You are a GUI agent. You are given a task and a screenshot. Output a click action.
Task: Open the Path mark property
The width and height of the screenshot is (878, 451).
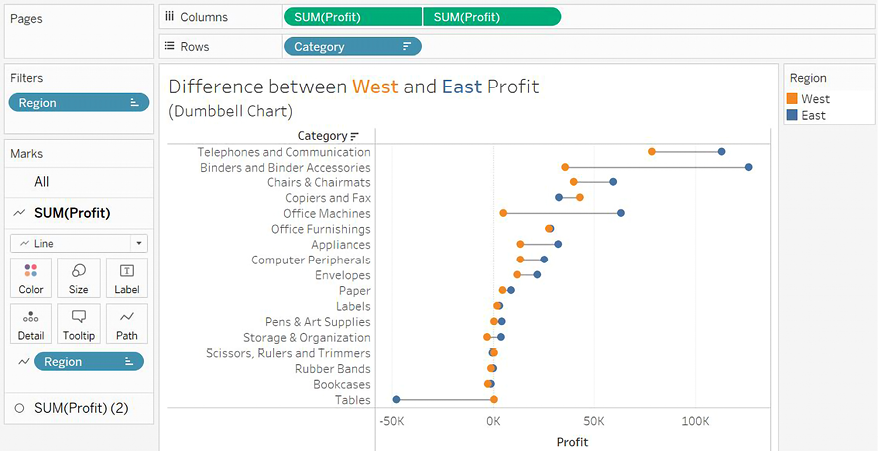[x=127, y=324]
